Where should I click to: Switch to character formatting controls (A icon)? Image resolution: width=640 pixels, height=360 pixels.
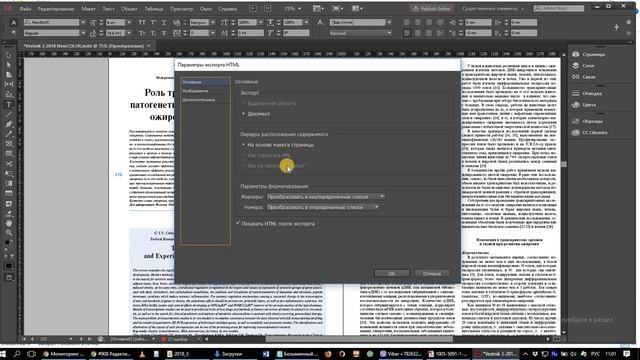[13, 23]
